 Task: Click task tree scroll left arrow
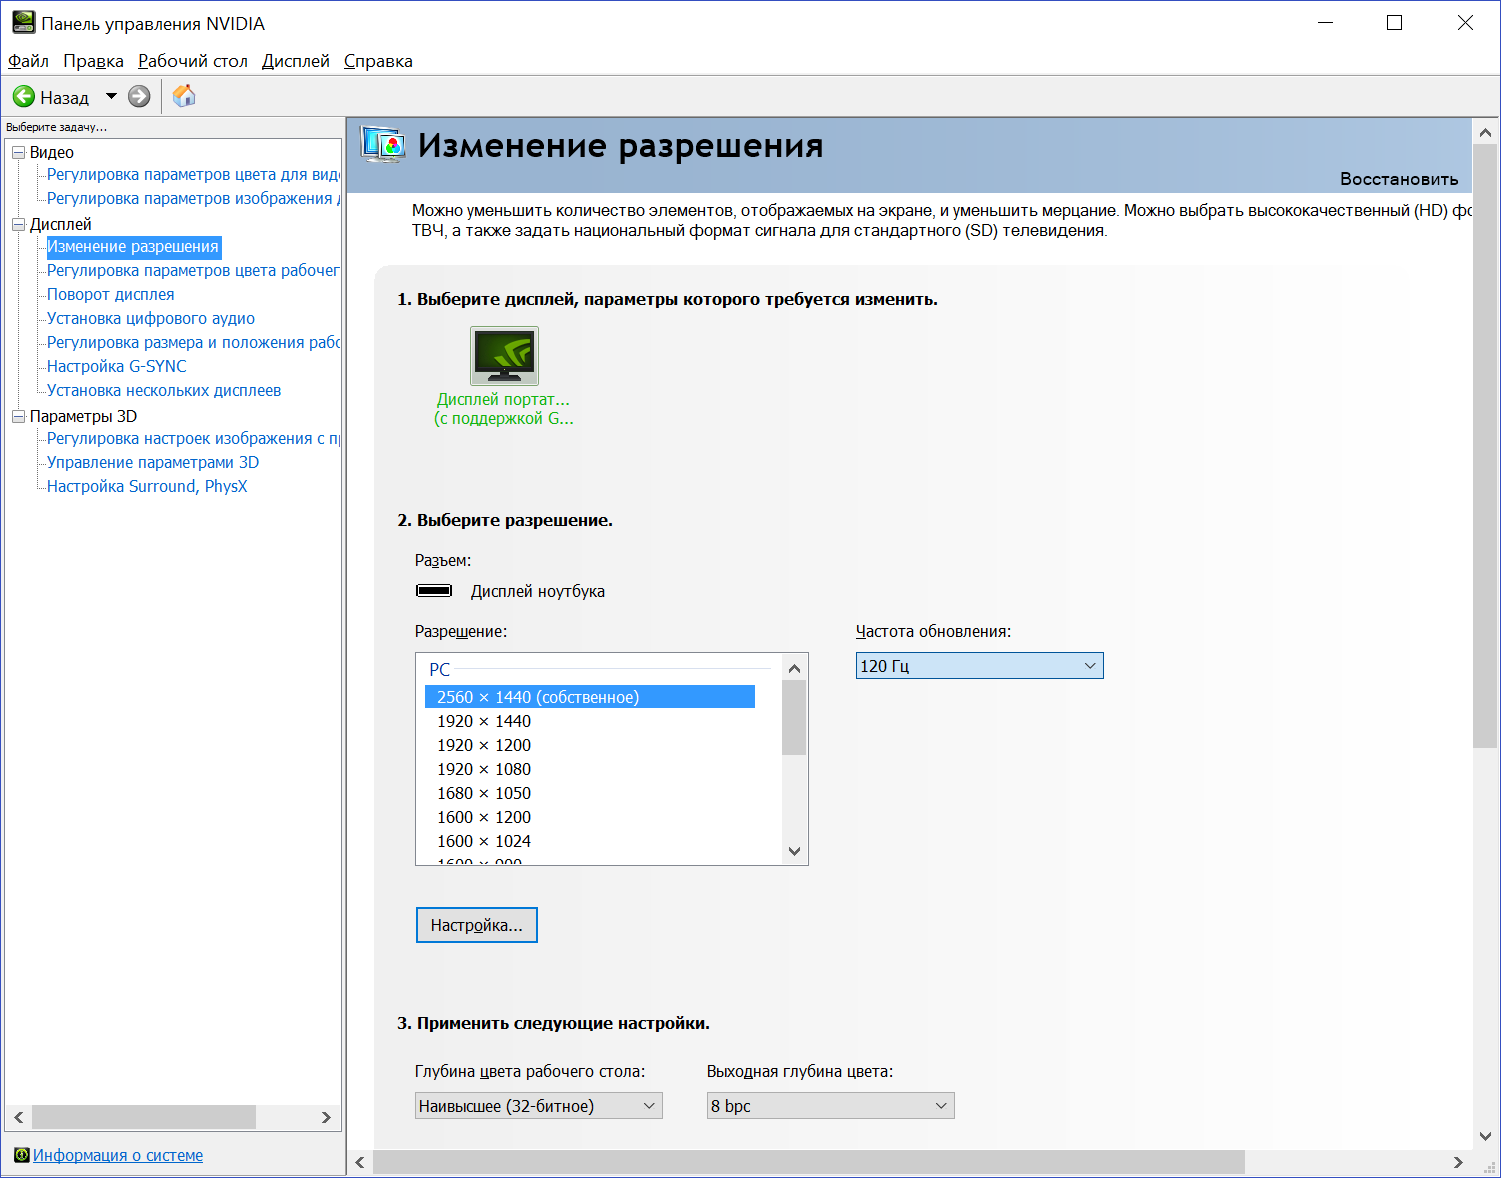18,1117
